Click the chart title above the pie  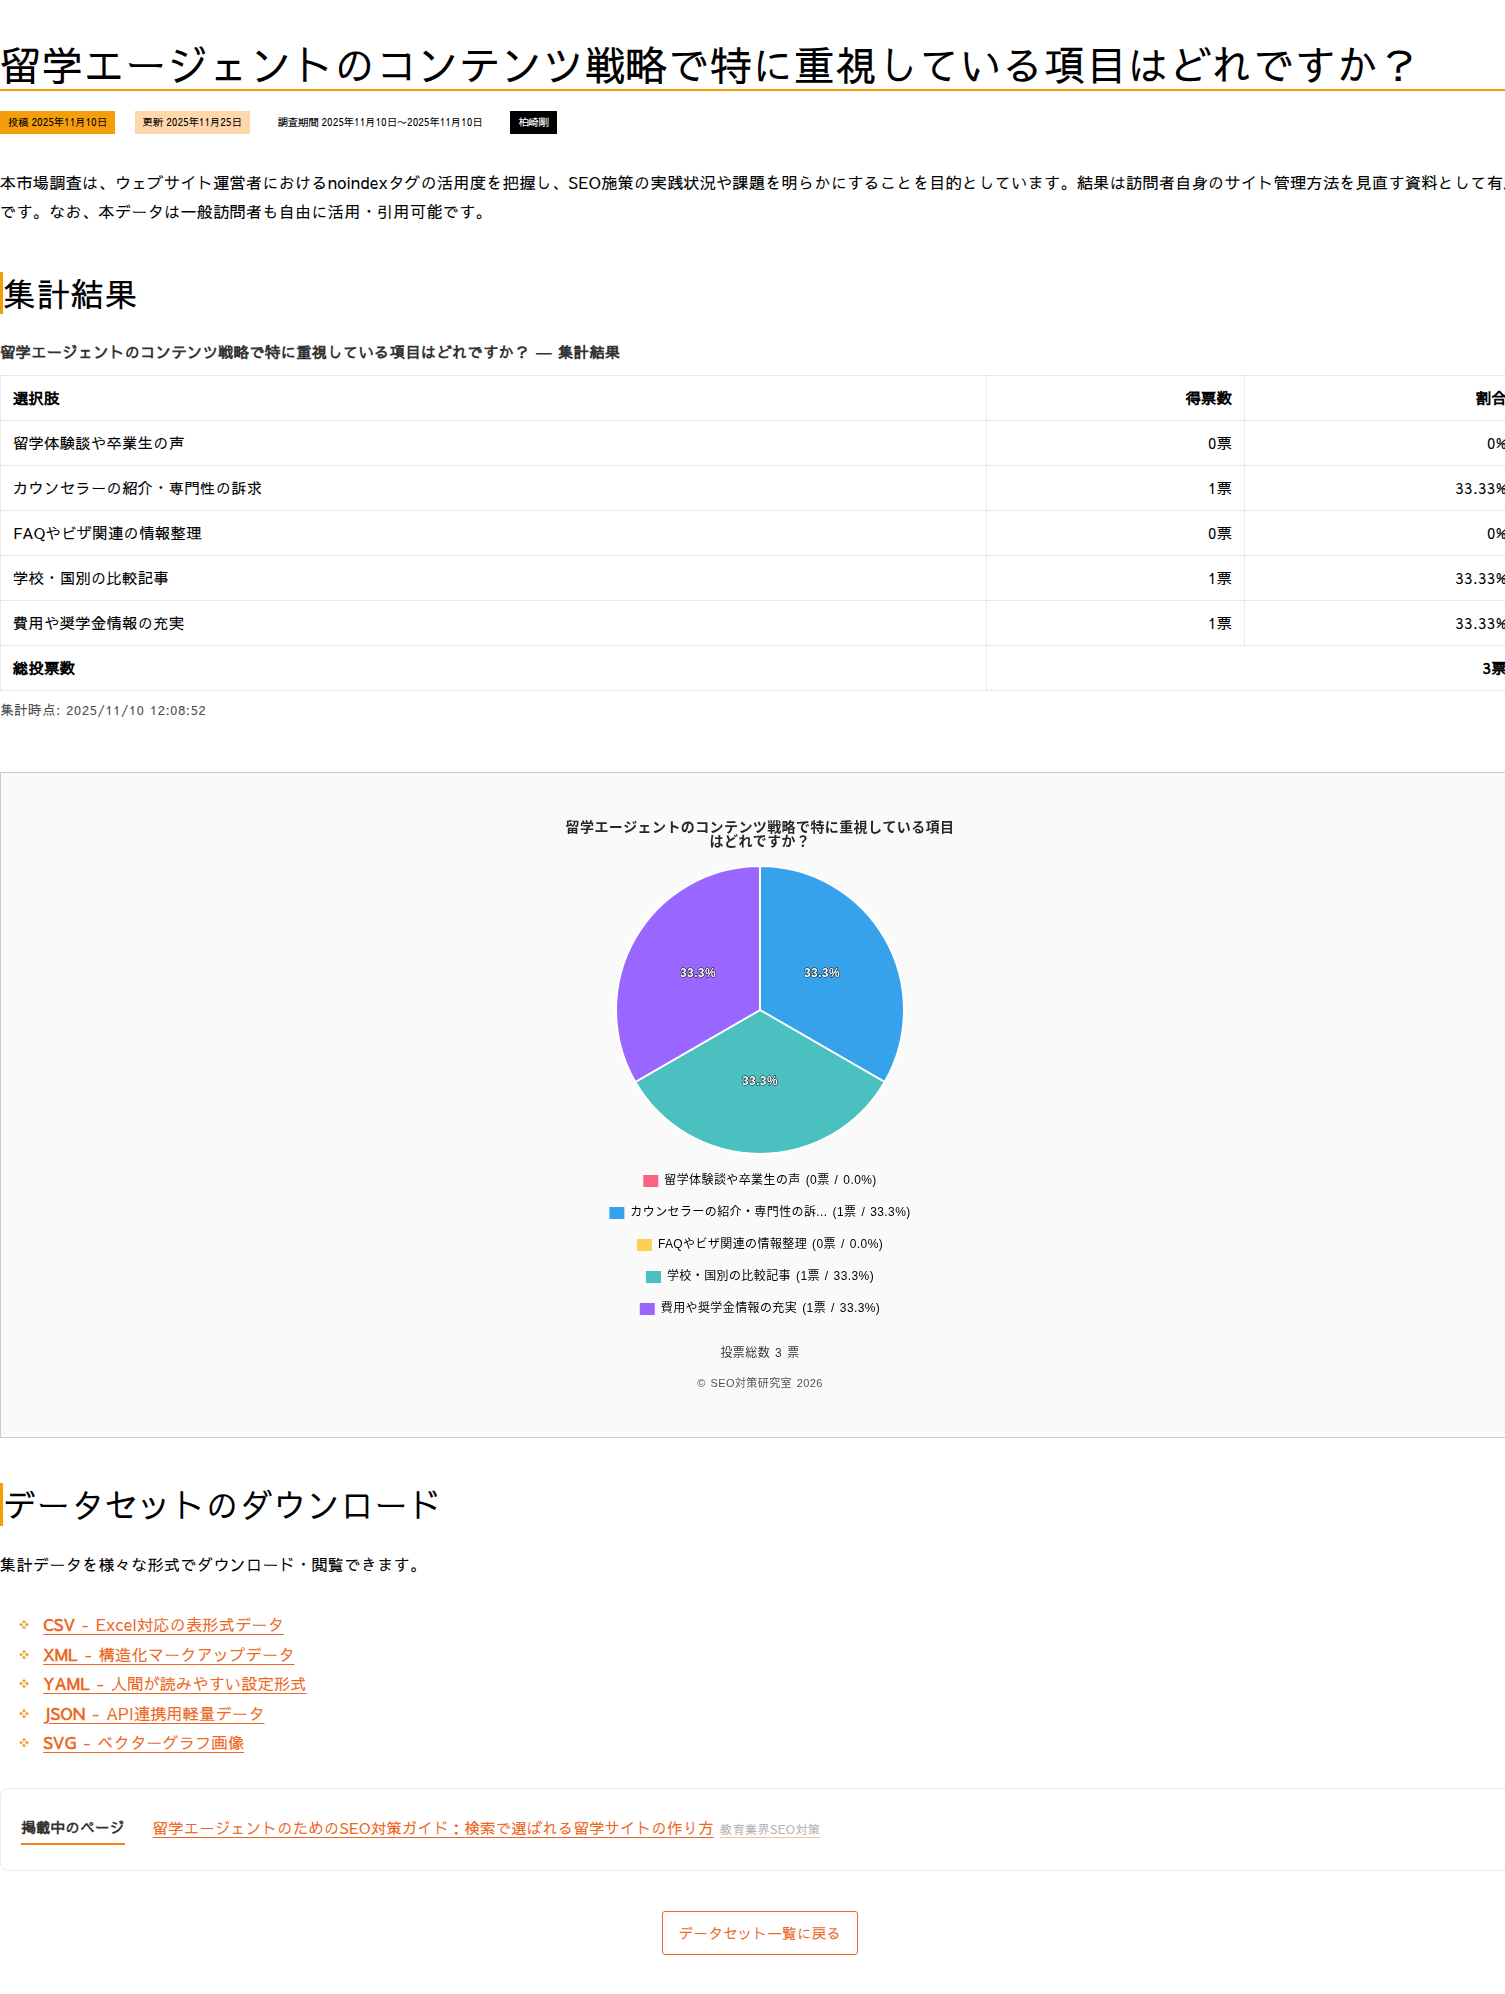click(x=760, y=834)
